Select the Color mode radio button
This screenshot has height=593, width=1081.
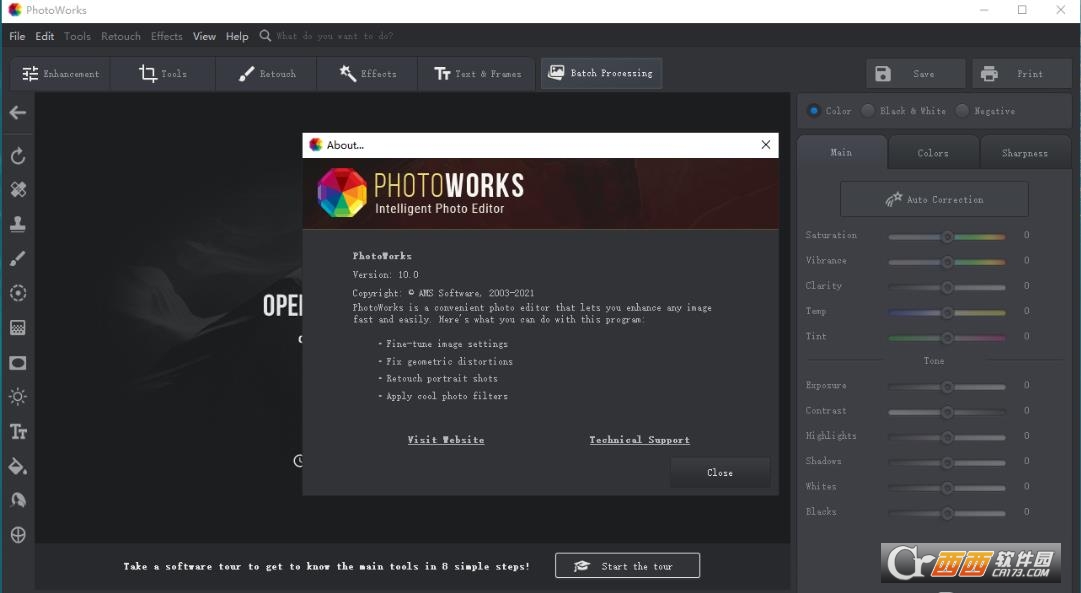[814, 110]
